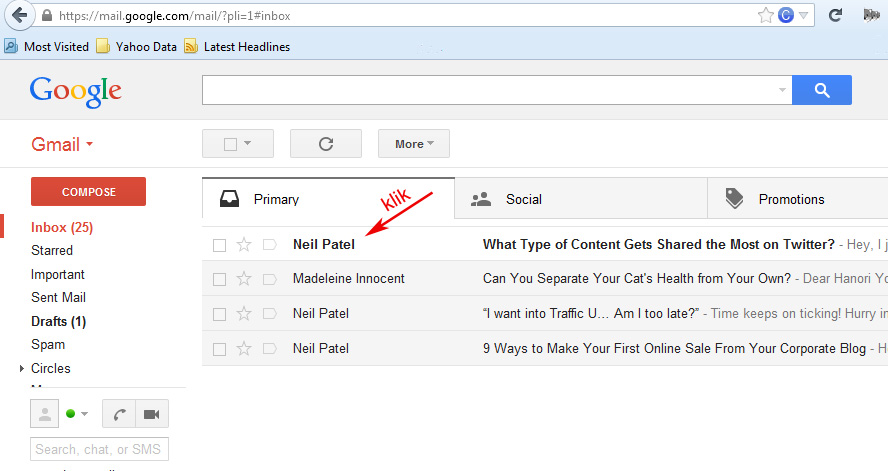Mark Twitter content email as important
This screenshot has height=471, width=888.
pos(270,245)
